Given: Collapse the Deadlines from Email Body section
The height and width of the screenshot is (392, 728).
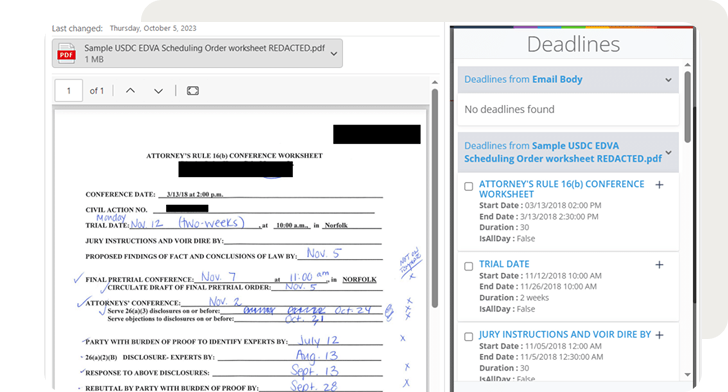Looking at the screenshot, I should tap(668, 80).
